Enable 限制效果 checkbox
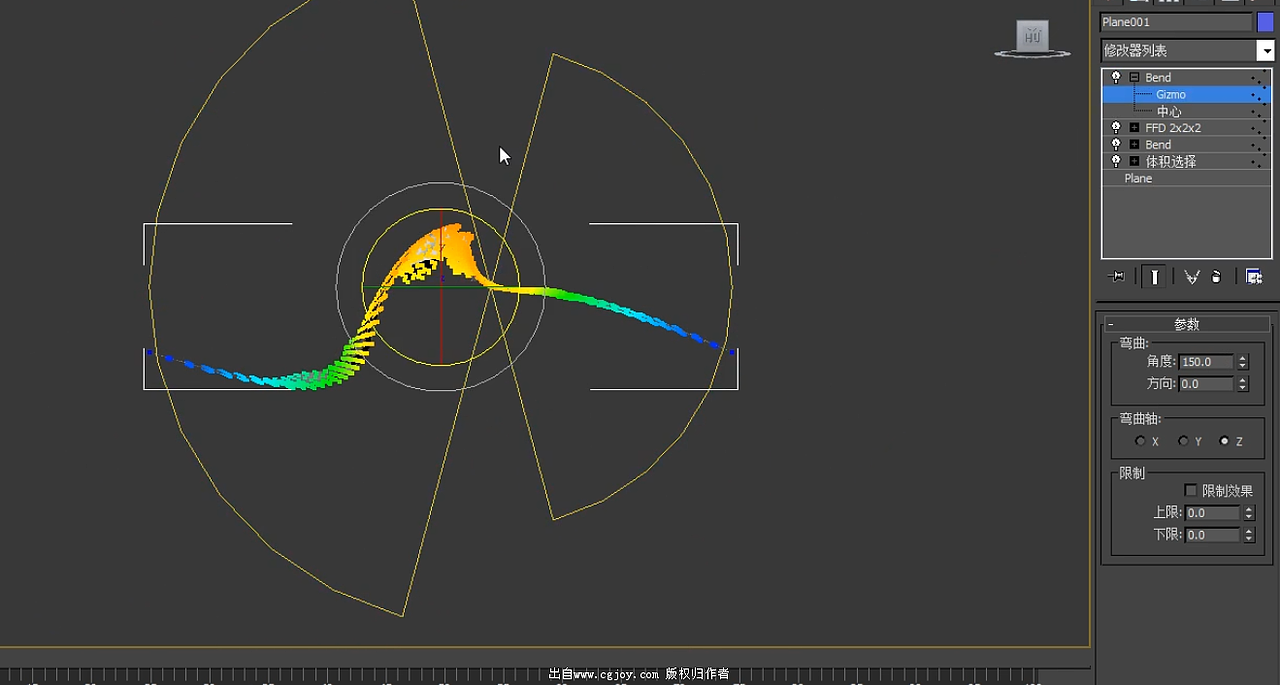Viewport: 1280px width, 685px height. tap(1191, 490)
